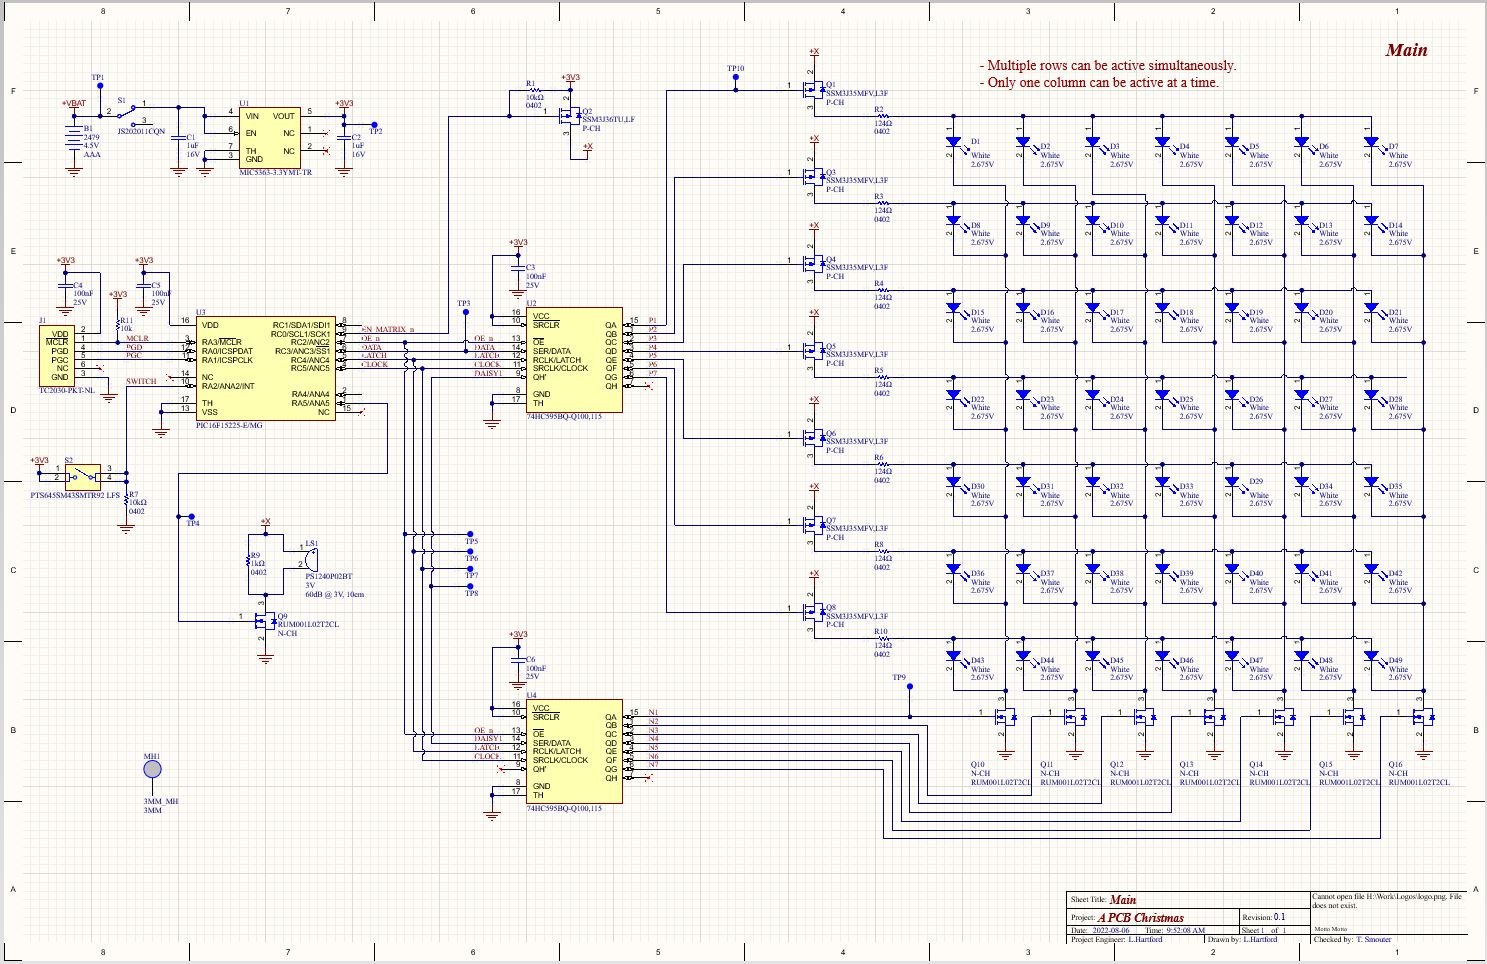Image resolution: width=1487 pixels, height=964 pixels.
Task: Click the MCLR net label
Action: coord(137,338)
